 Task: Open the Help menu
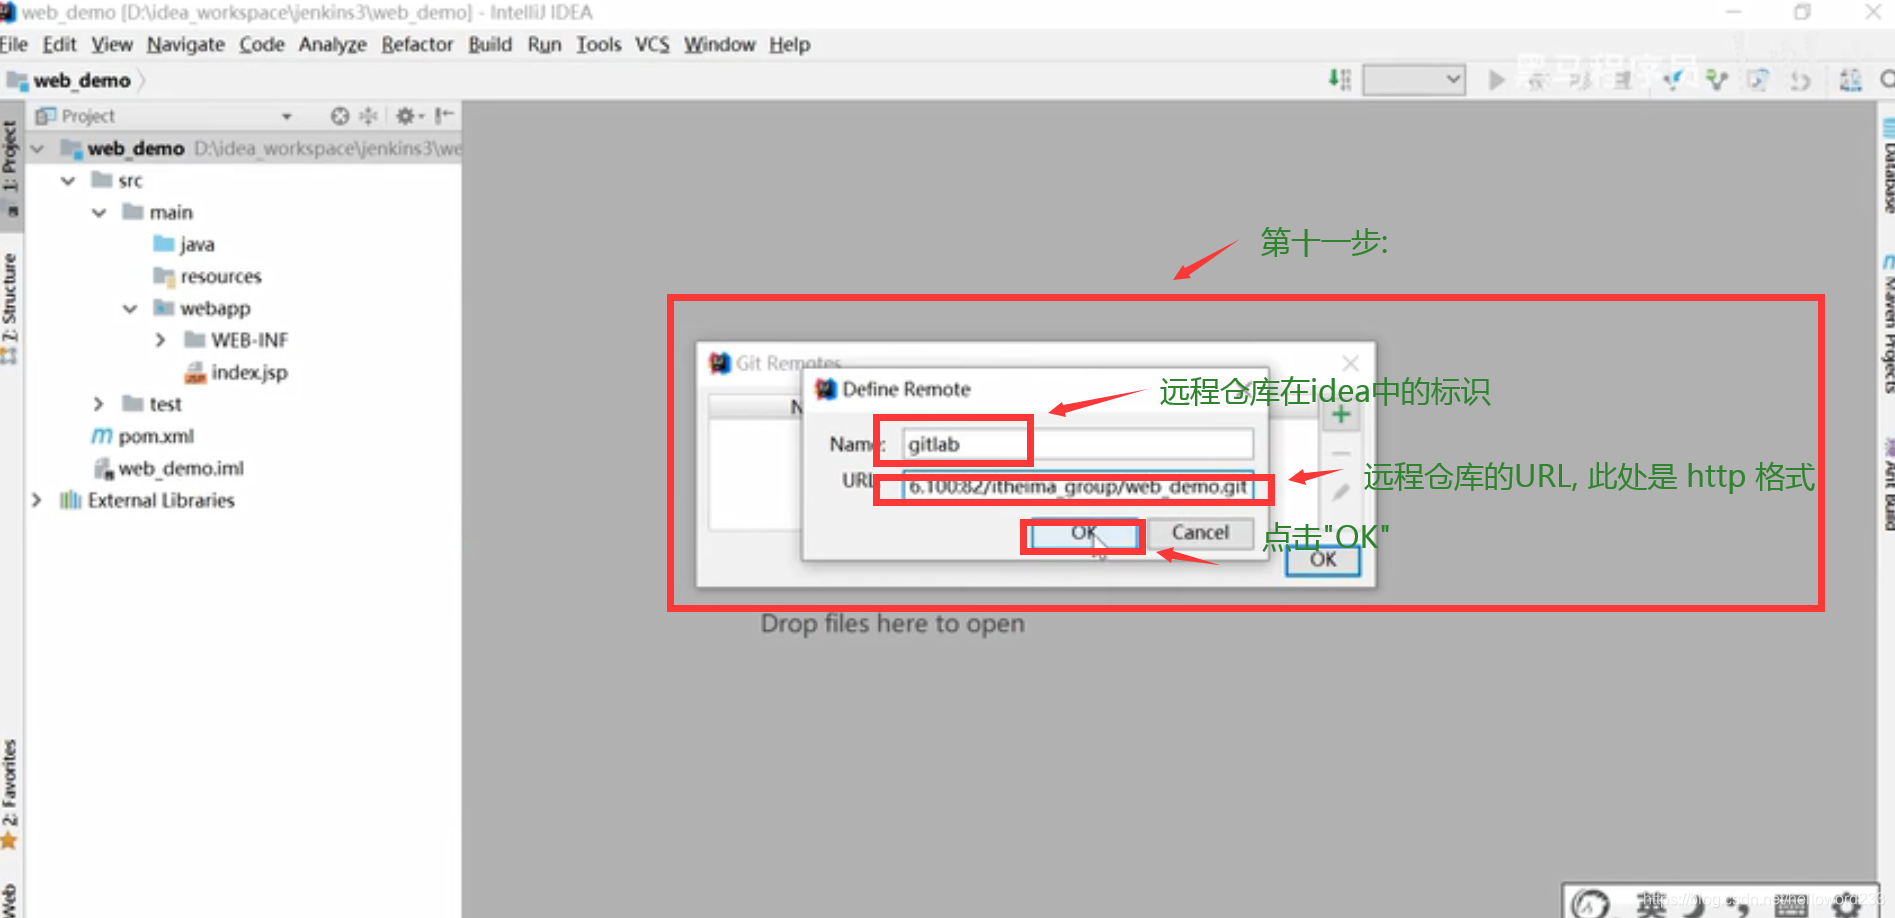coord(790,45)
